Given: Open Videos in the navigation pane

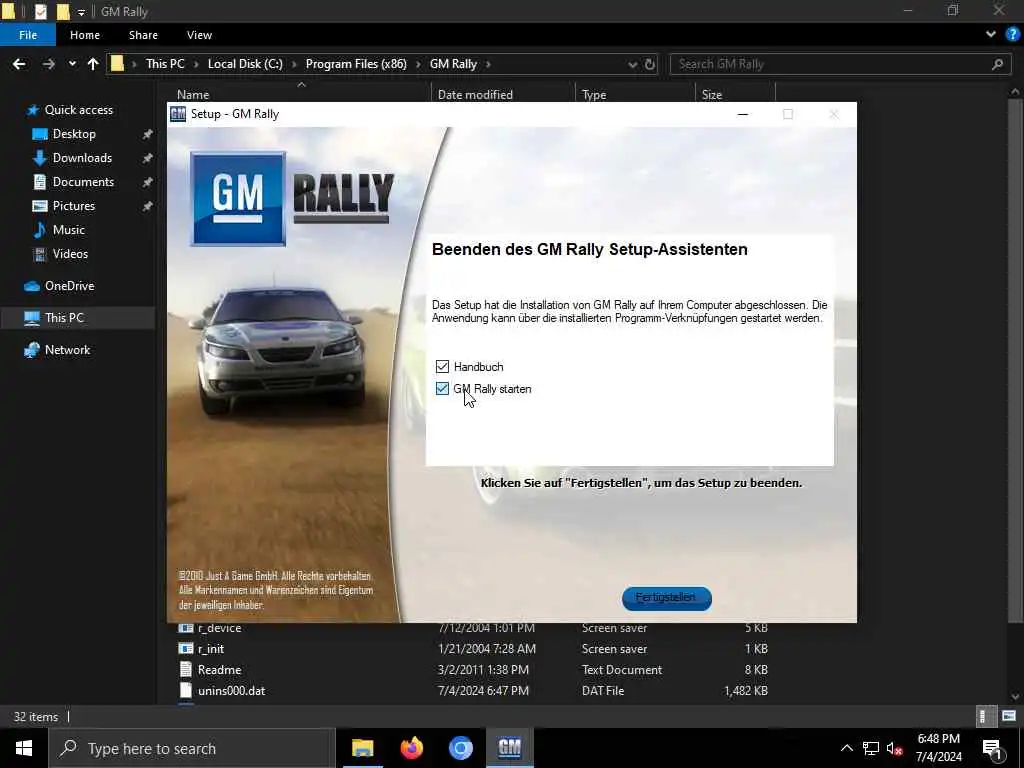Looking at the screenshot, I should point(70,254).
